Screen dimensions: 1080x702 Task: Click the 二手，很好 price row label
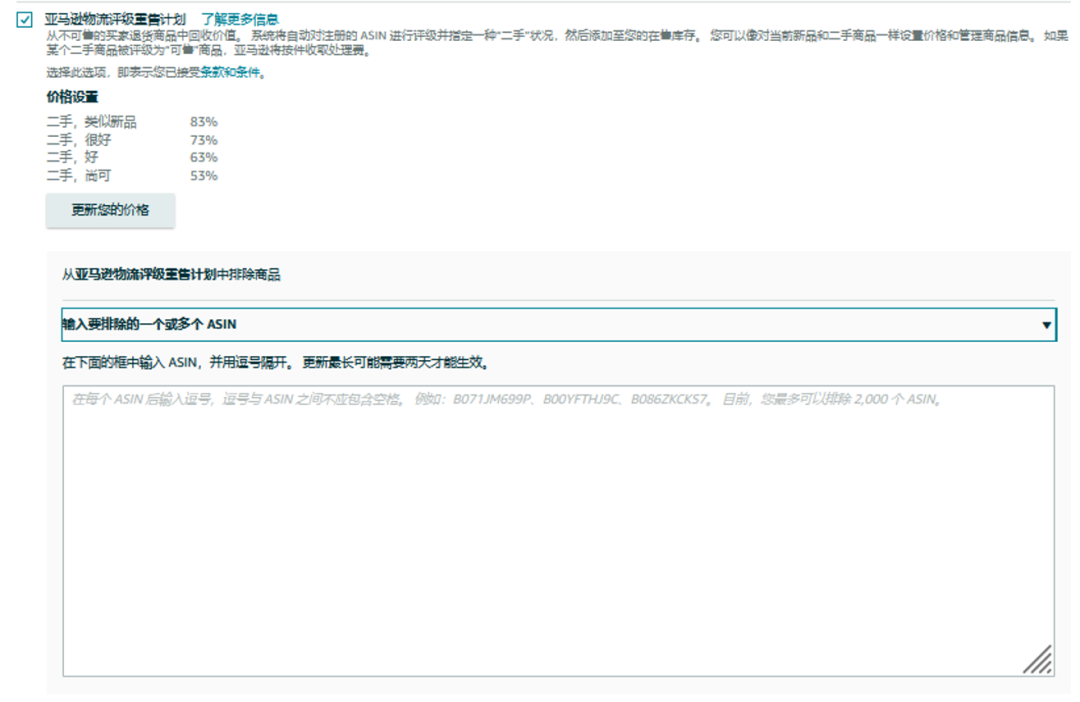(x=79, y=140)
